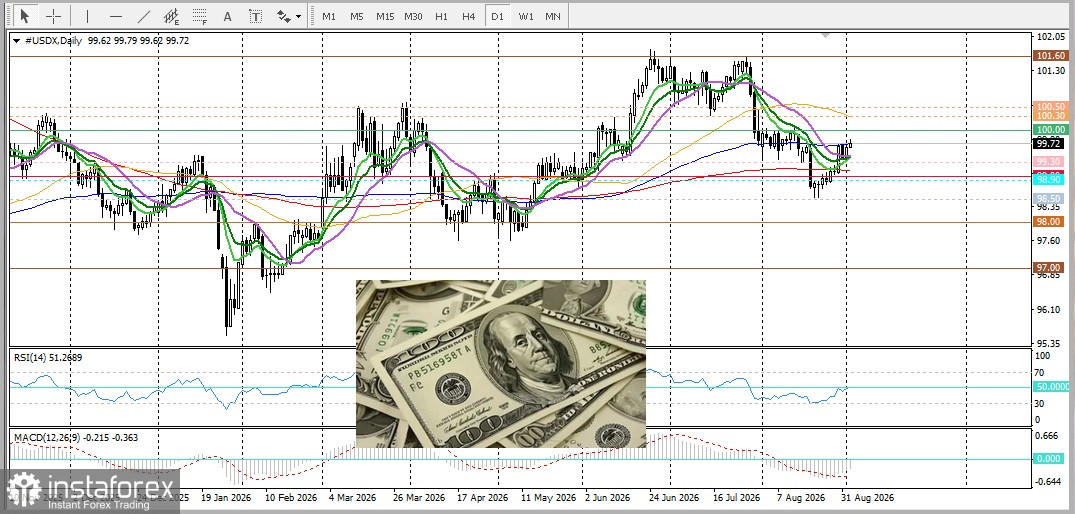Switch chart to M15 timeframe
The height and width of the screenshot is (514, 1075).
[385, 16]
